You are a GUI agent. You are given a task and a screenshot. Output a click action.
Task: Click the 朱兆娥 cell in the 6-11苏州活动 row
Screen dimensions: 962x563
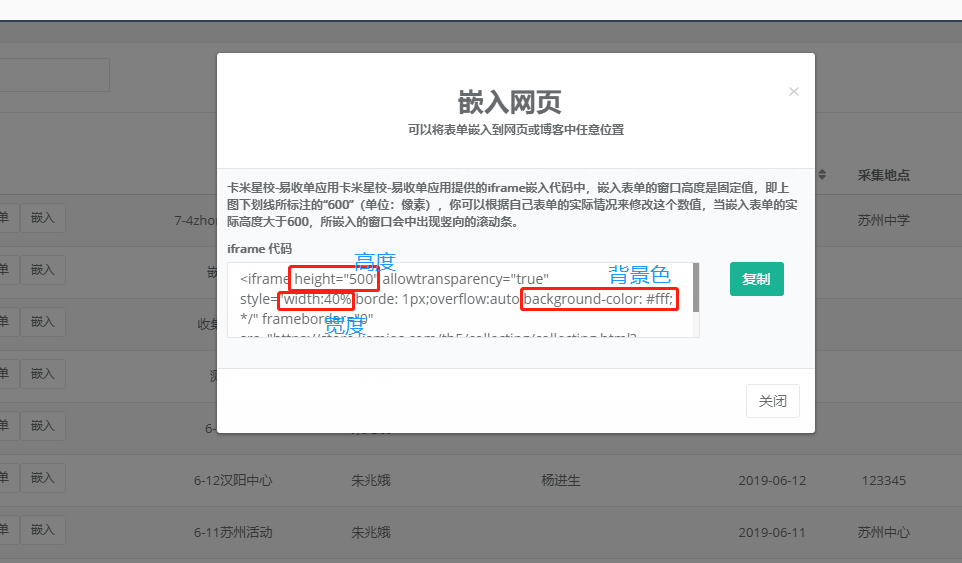[371, 532]
